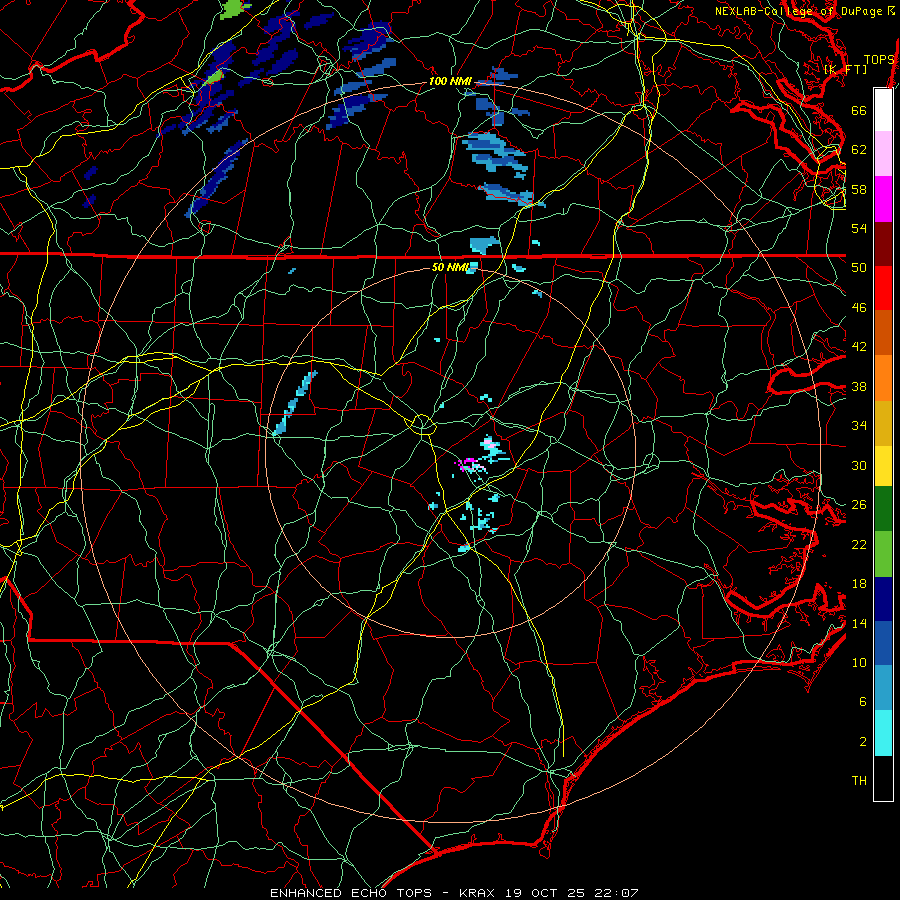Click the medium blue 10-14 kft swatch

pos(883,643)
